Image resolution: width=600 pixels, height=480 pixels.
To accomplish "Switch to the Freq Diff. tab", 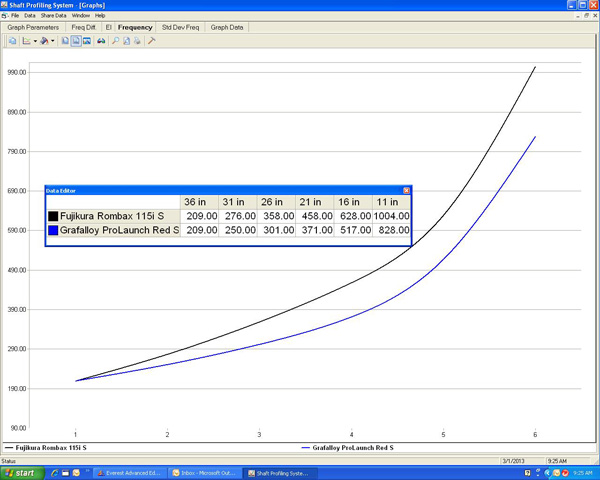I will point(84,28).
